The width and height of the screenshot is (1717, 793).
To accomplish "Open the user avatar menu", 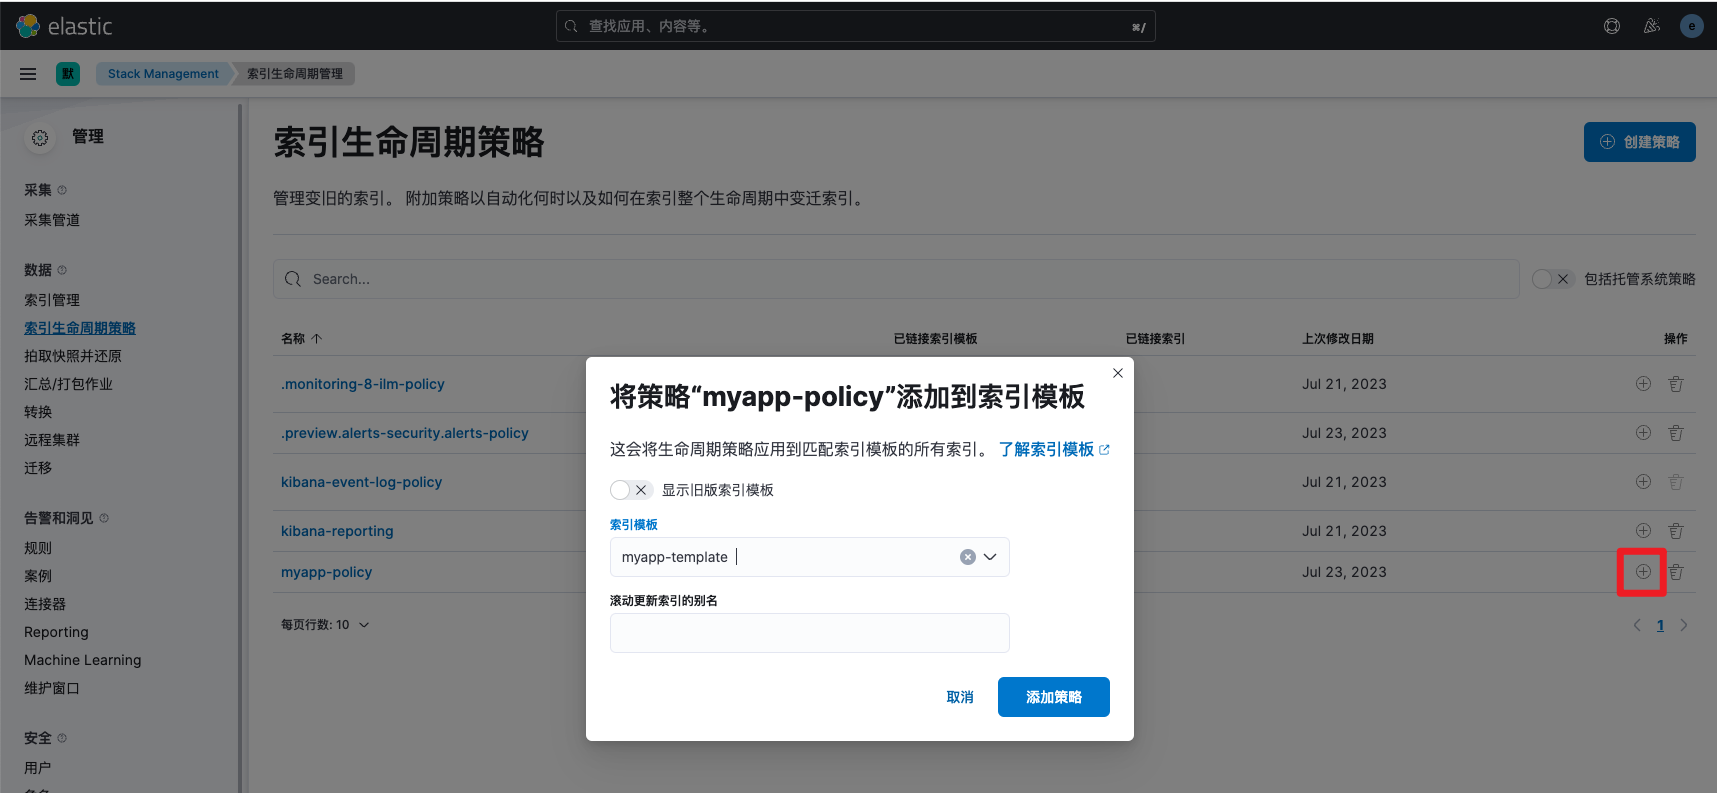I will pos(1692,26).
